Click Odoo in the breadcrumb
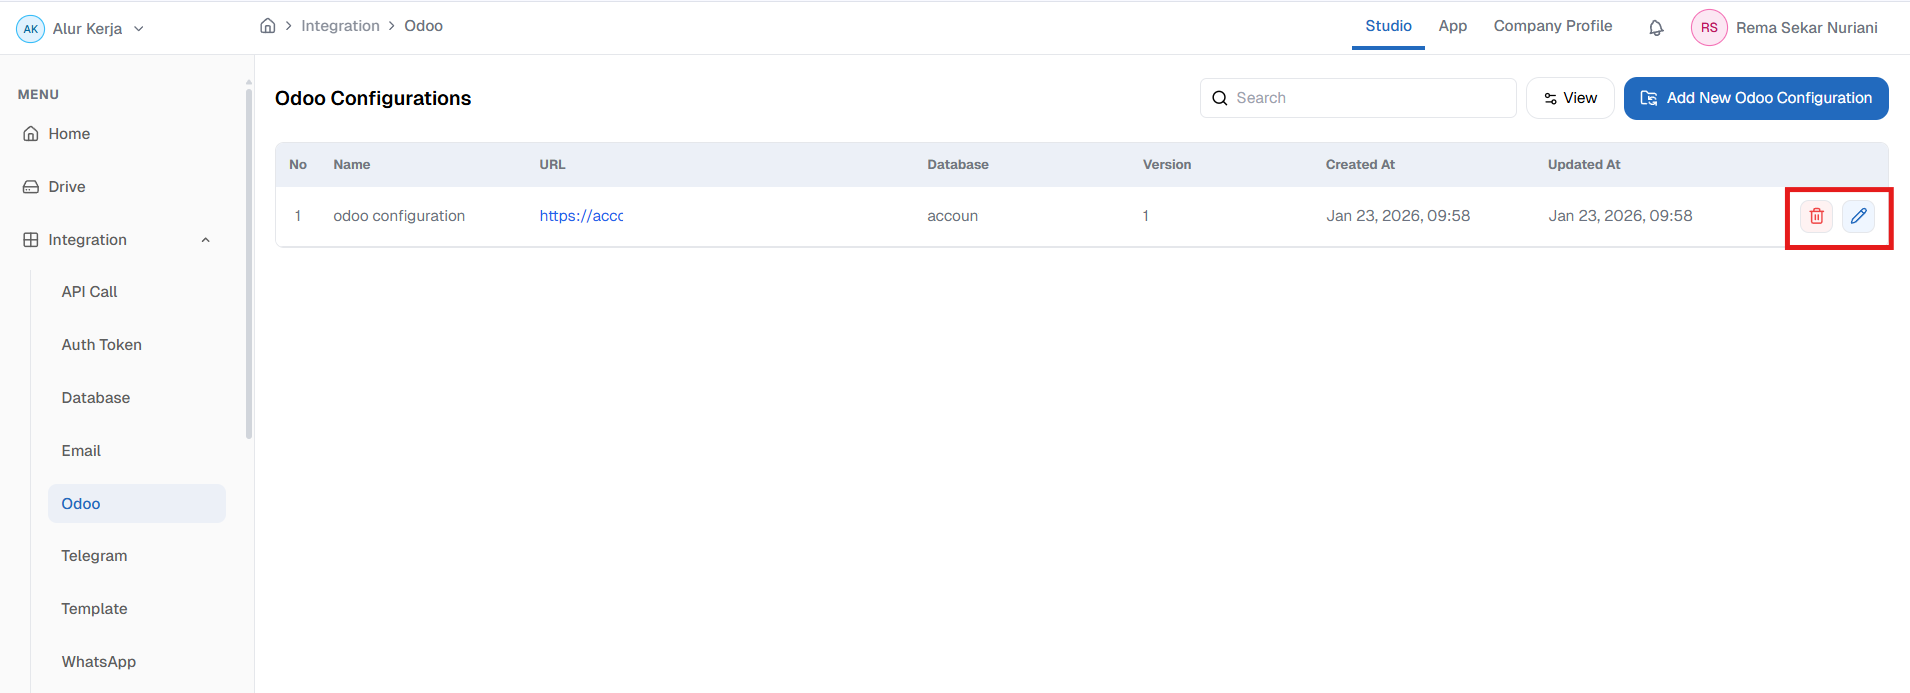Viewport: 1910px width, 693px height. tap(423, 26)
